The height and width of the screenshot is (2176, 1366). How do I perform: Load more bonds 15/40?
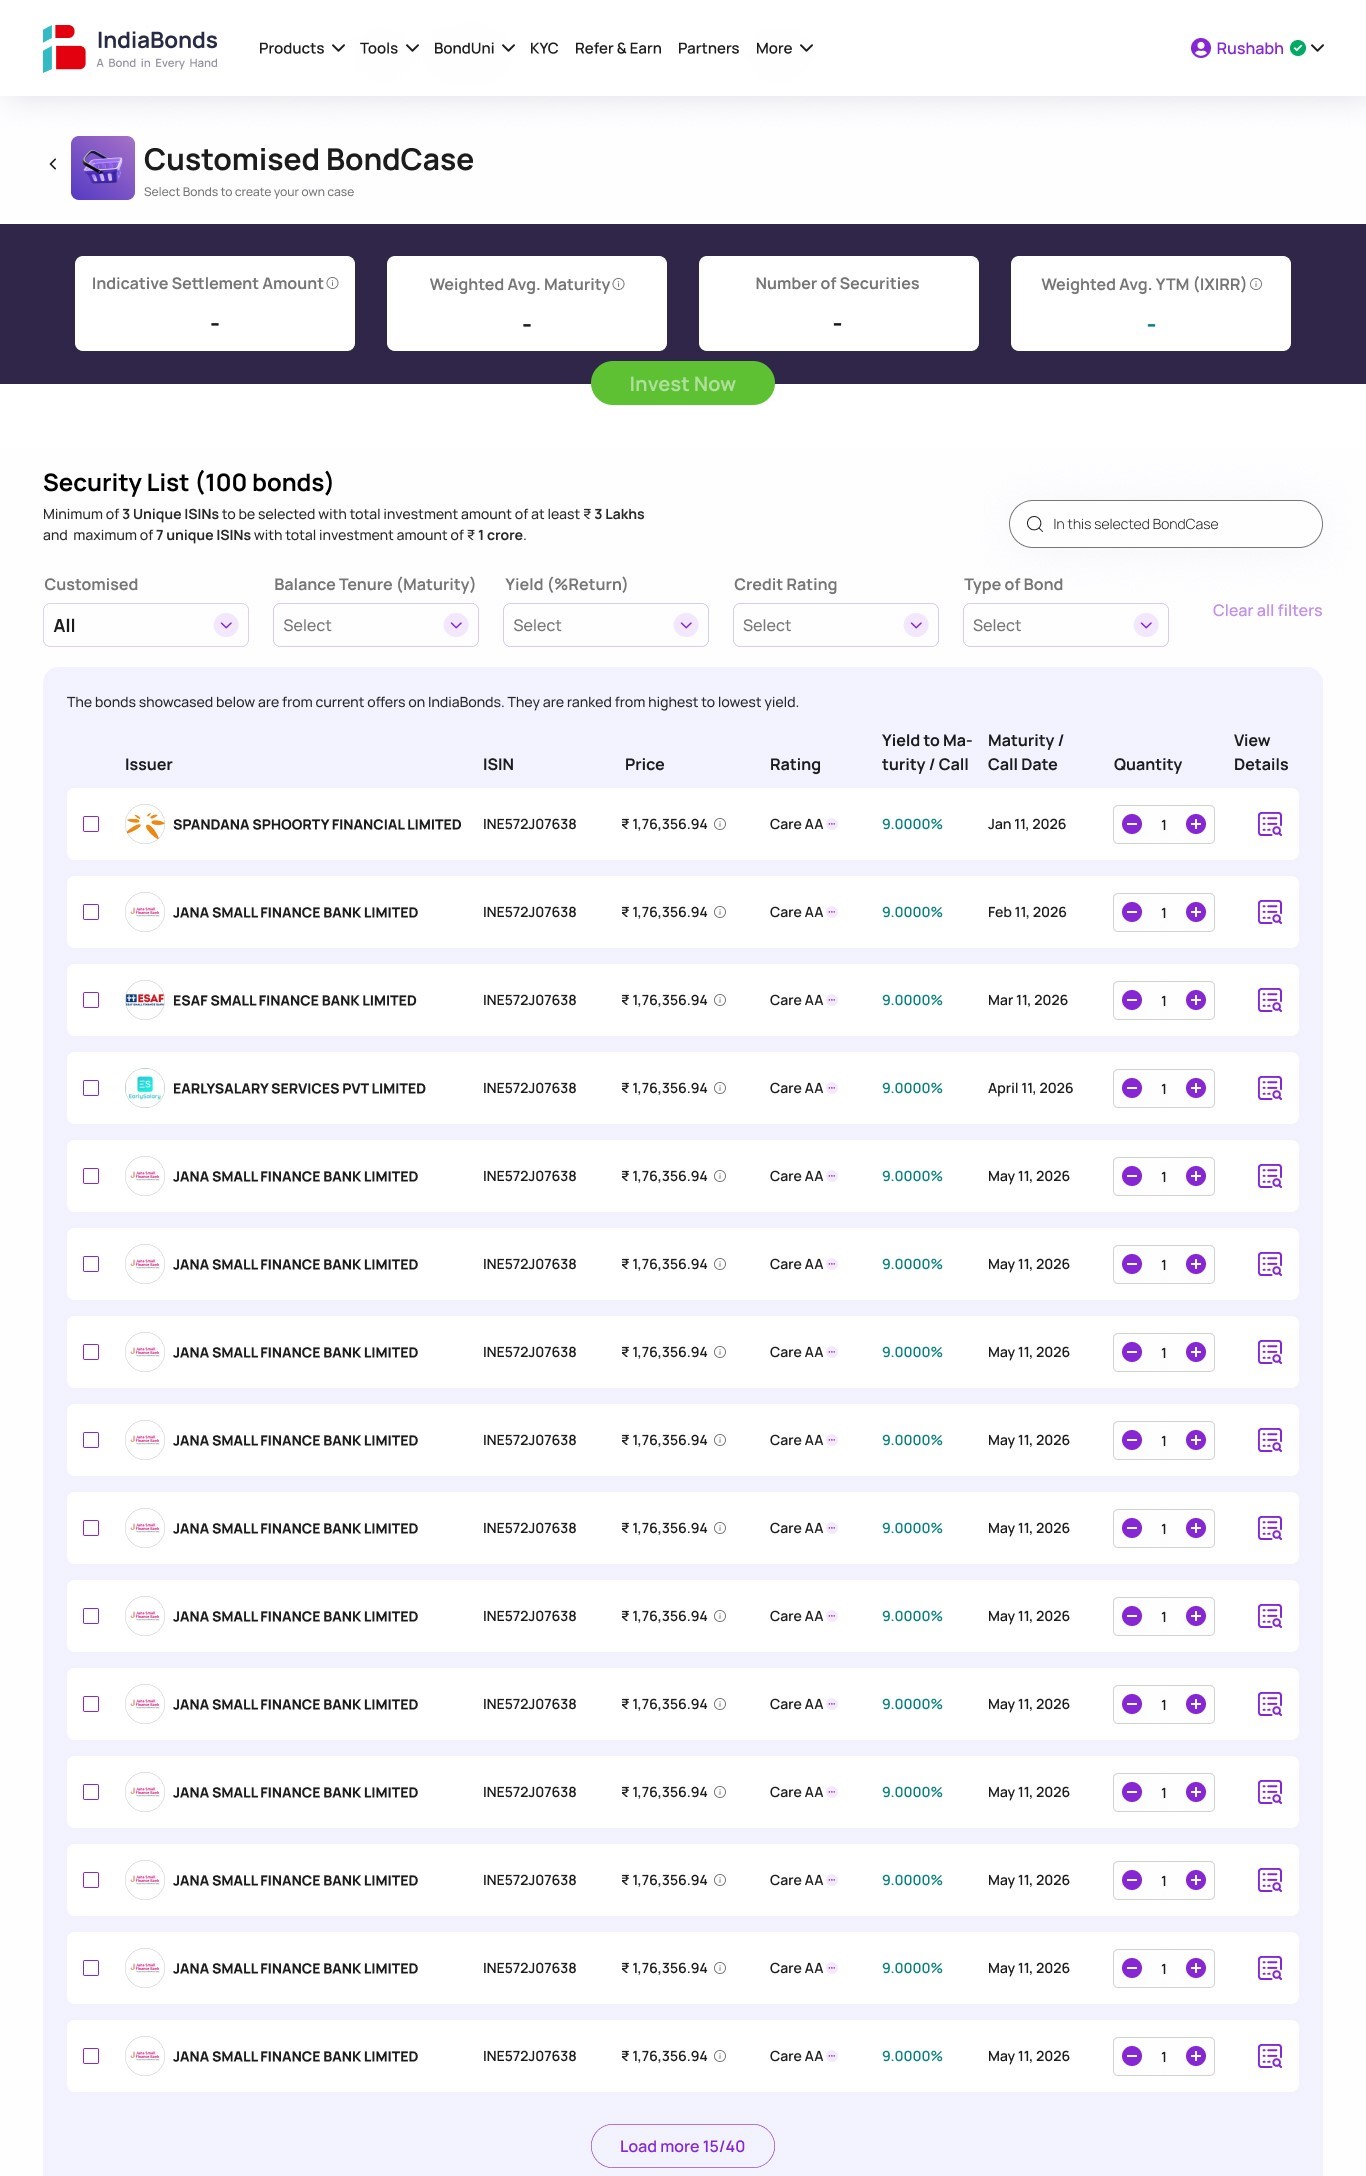683,2146
